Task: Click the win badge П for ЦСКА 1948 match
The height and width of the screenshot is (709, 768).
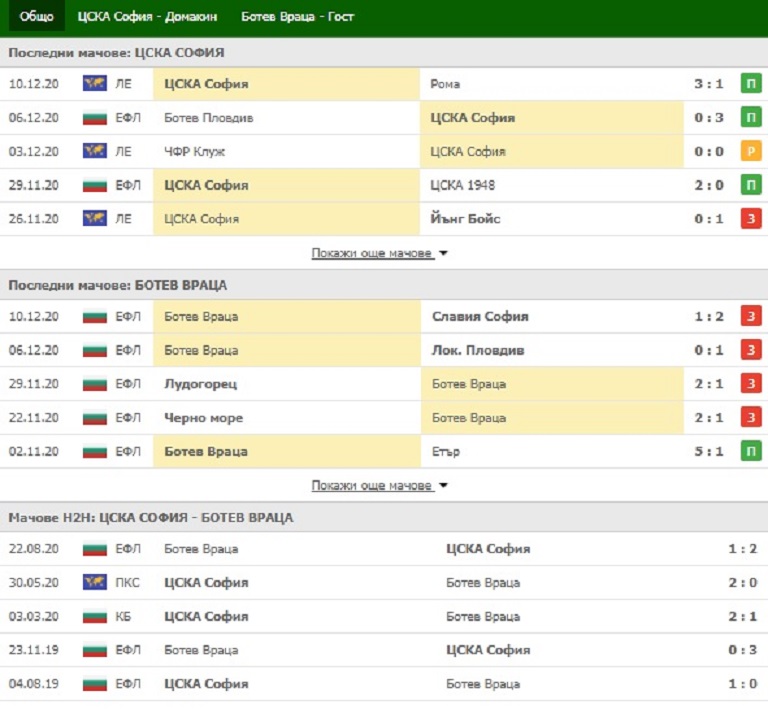Action: point(751,185)
